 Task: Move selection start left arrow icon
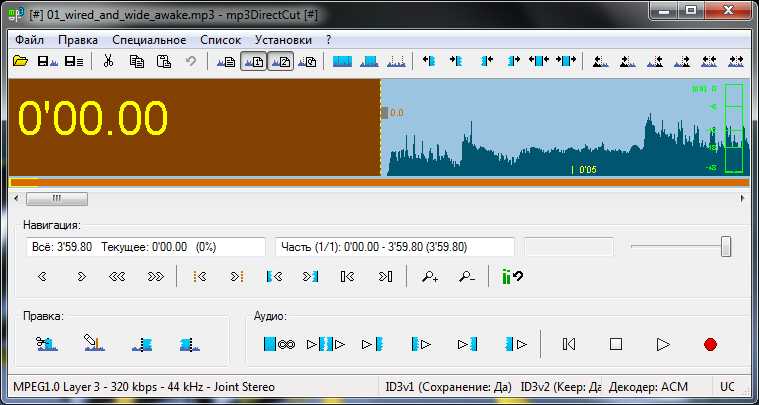click(x=429, y=60)
